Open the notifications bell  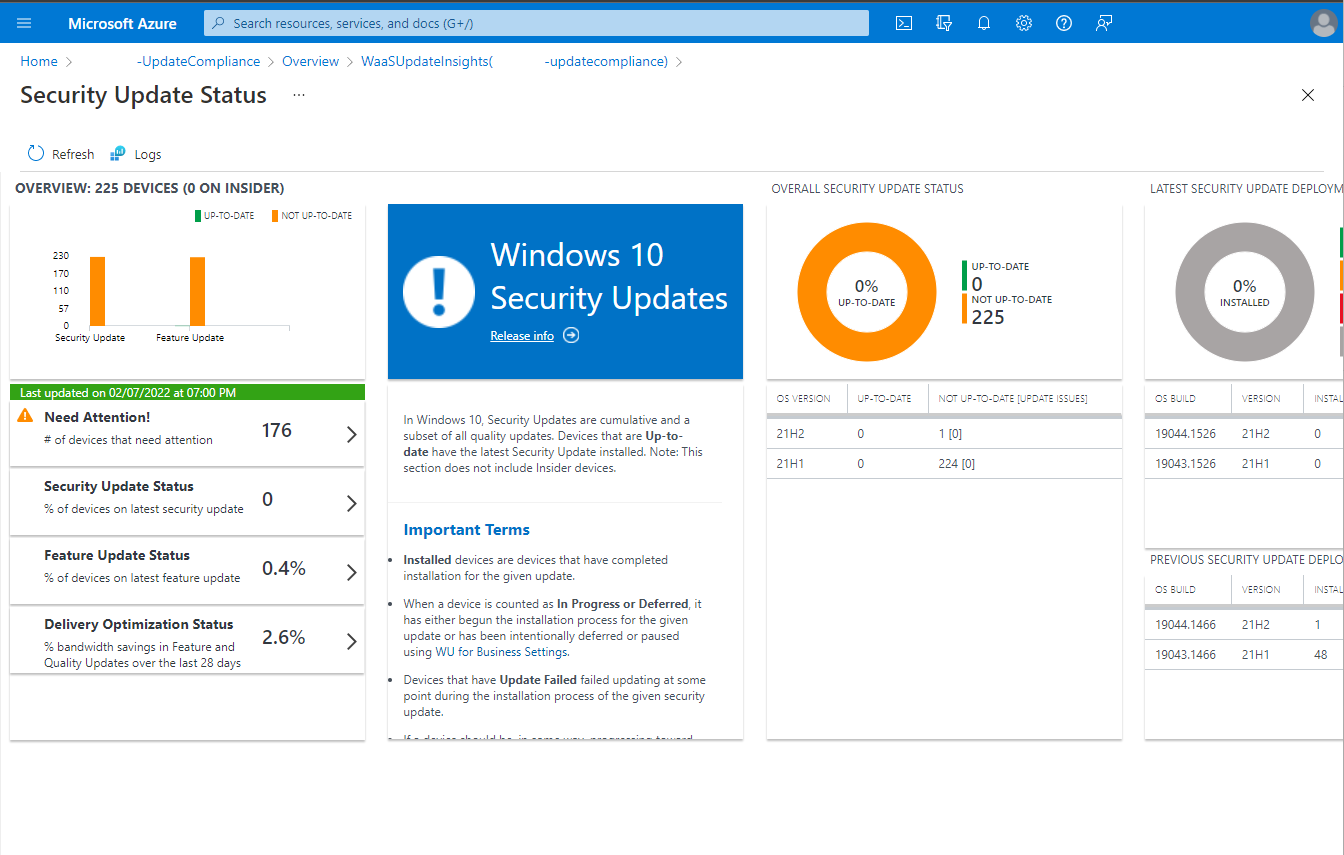click(x=984, y=23)
